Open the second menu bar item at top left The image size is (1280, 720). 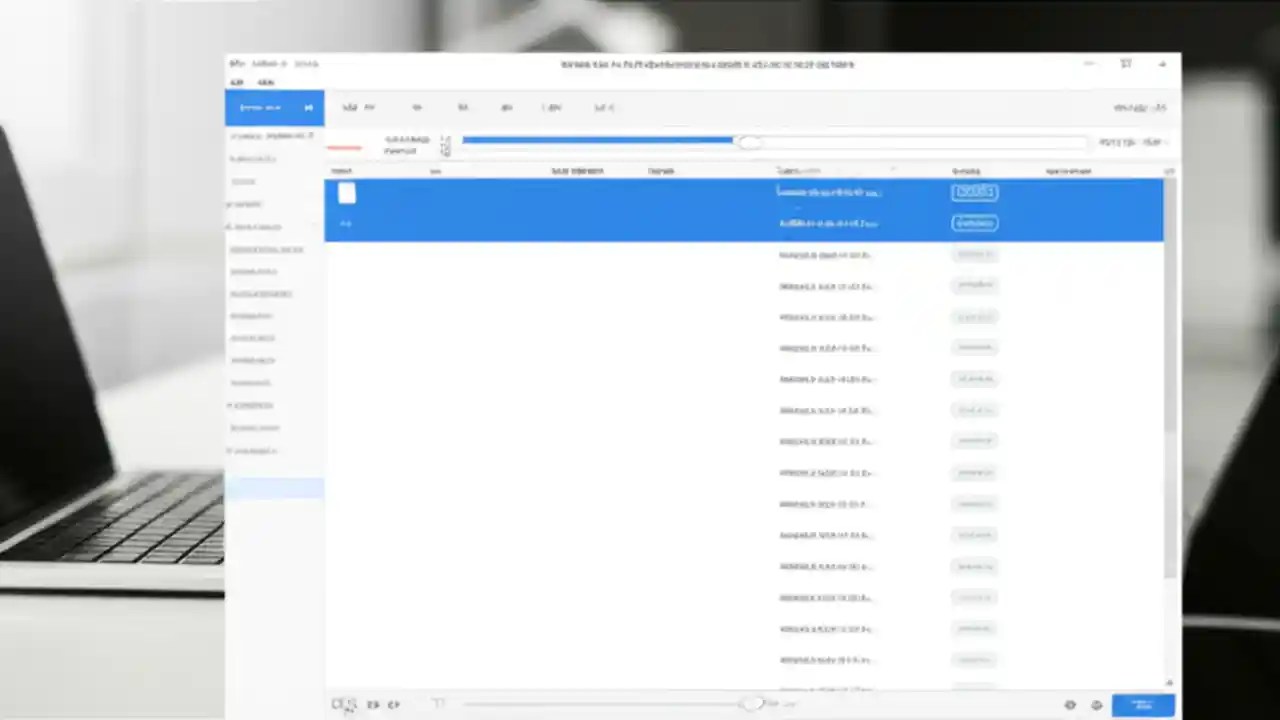[264, 82]
